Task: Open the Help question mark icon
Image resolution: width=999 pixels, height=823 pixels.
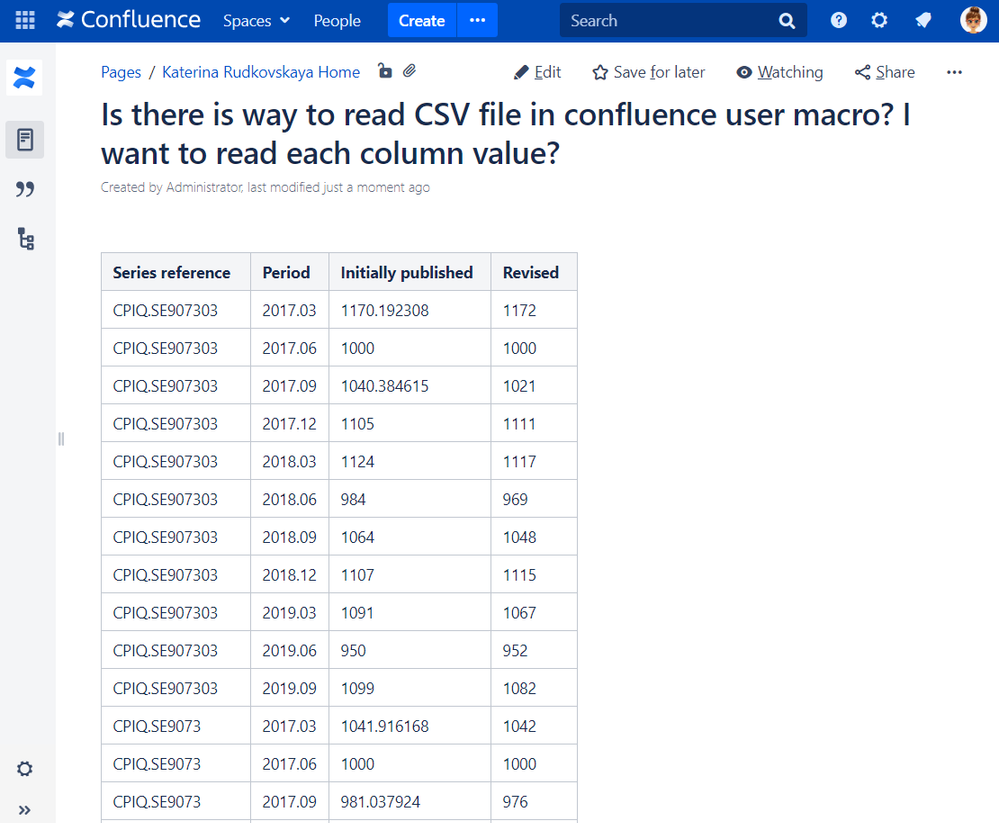Action: [838, 20]
